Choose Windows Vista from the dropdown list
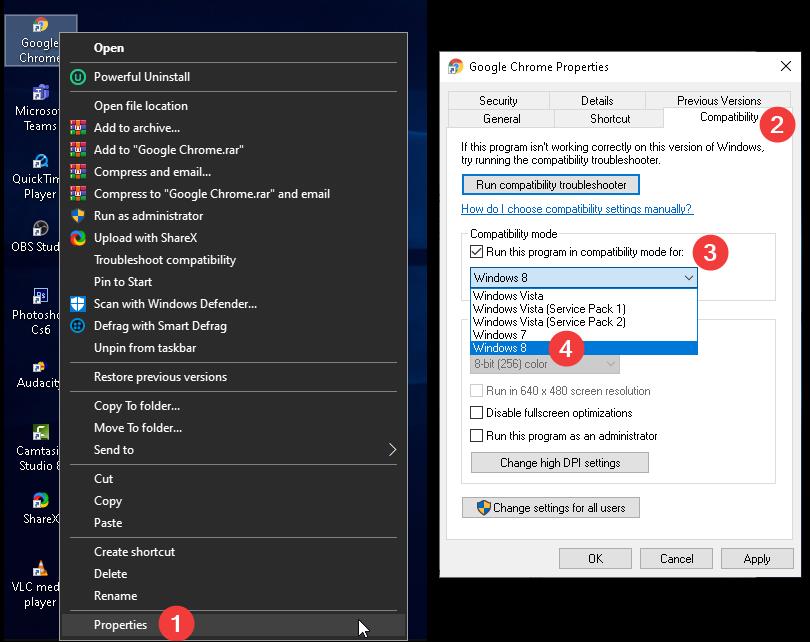 tap(584, 296)
